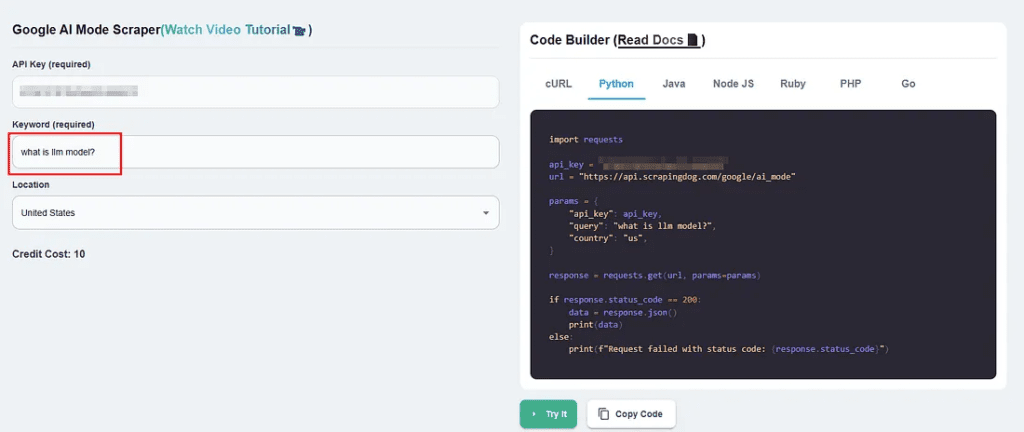Image resolution: width=1024 pixels, height=432 pixels.
Task: Select the Python tab
Action: pos(616,84)
